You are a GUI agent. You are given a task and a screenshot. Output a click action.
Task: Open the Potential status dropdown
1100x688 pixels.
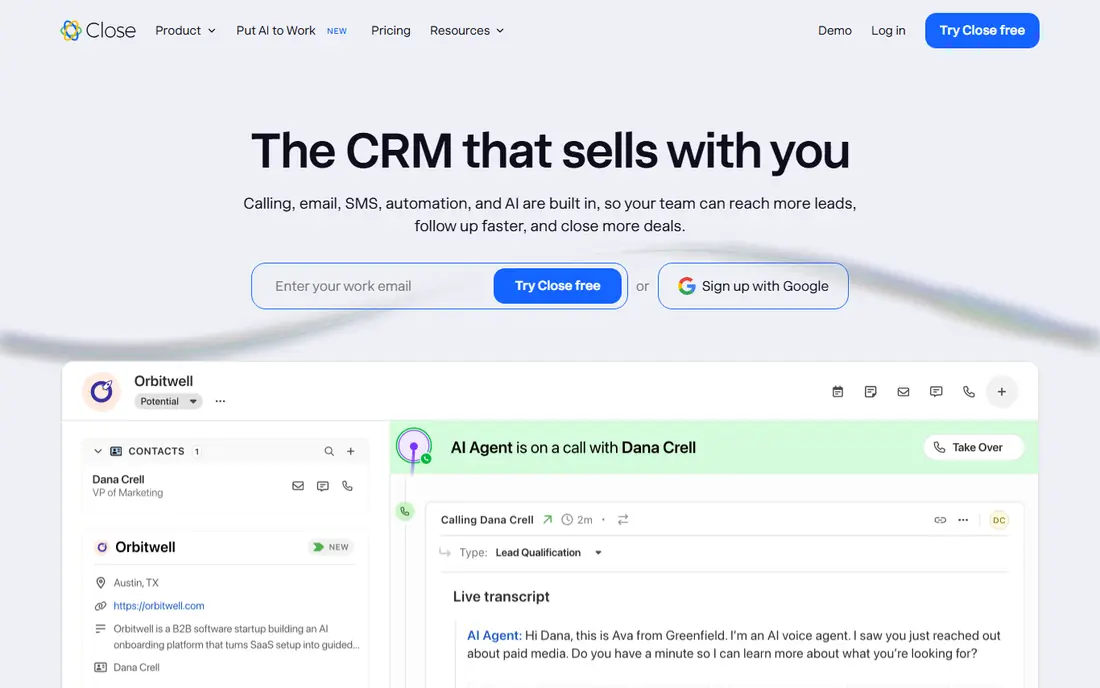pos(168,401)
